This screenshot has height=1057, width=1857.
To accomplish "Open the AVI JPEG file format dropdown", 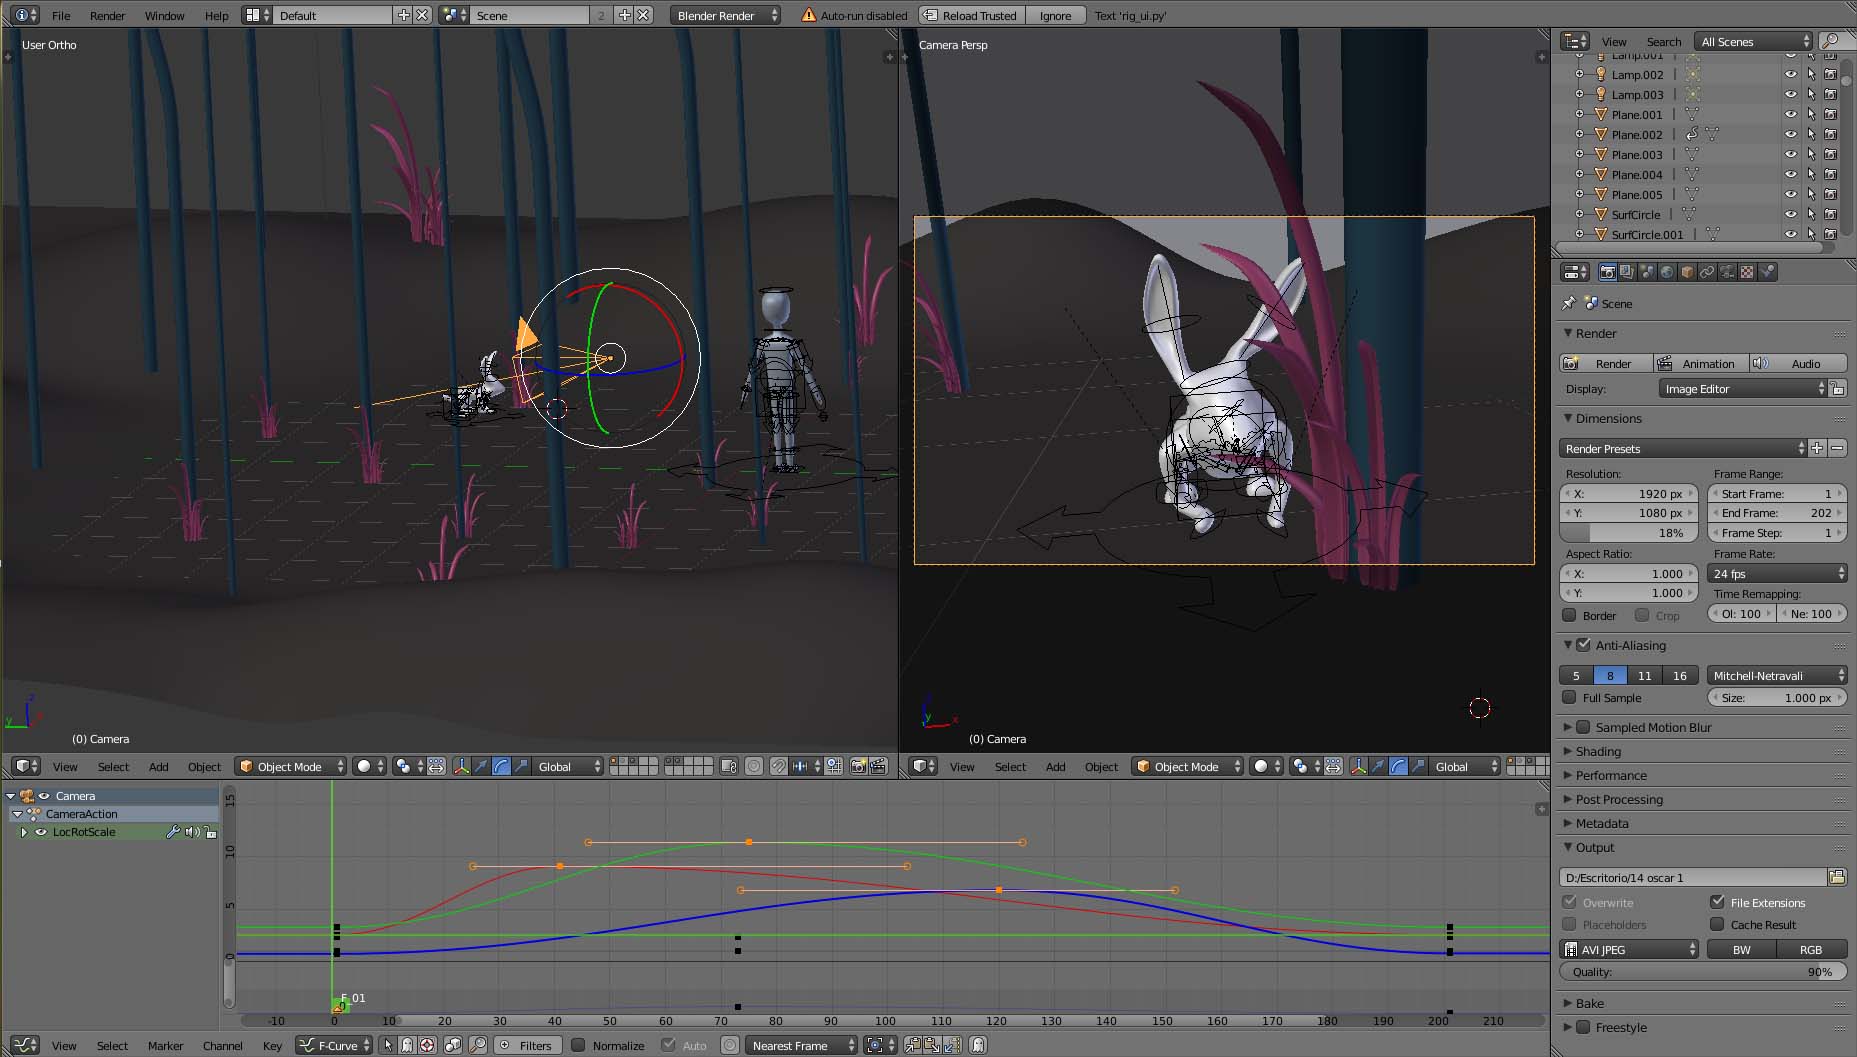I will point(1630,950).
